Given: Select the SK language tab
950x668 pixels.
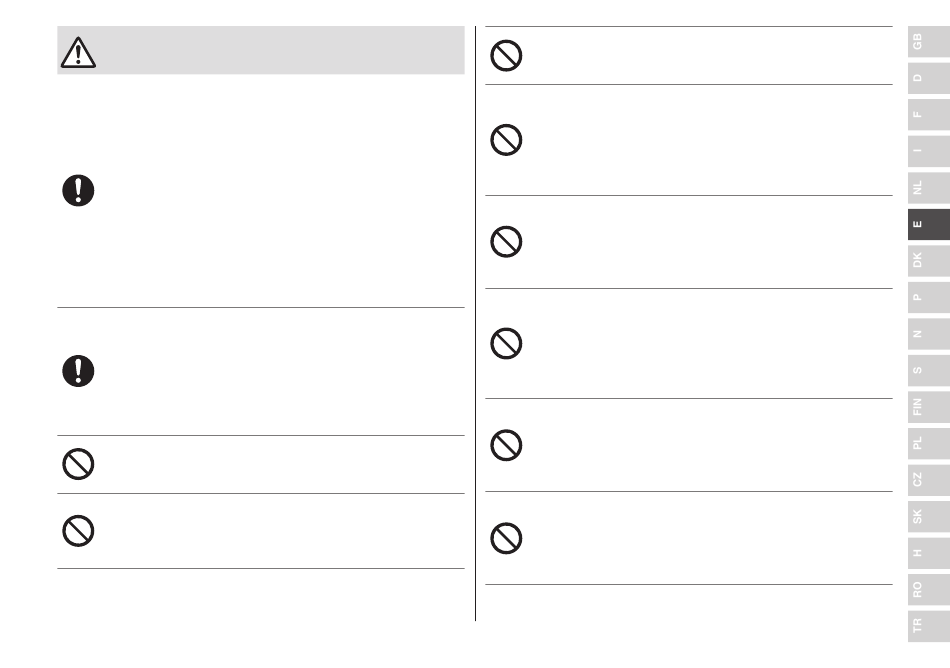Looking at the screenshot, I should pyautogui.click(x=929, y=517).
